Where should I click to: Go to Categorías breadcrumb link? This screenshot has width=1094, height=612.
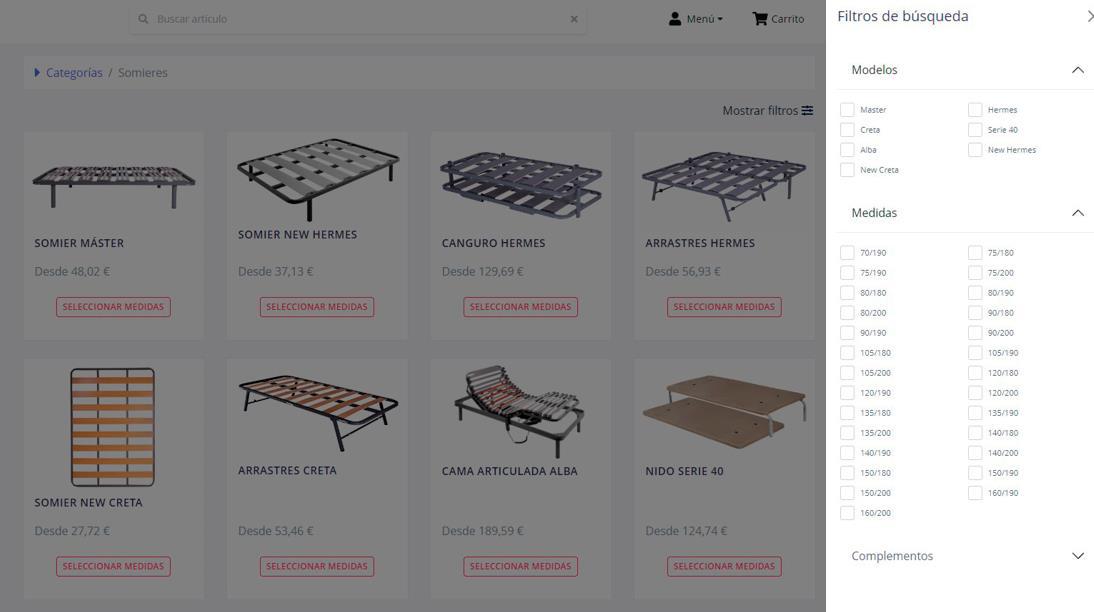tap(74, 73)
